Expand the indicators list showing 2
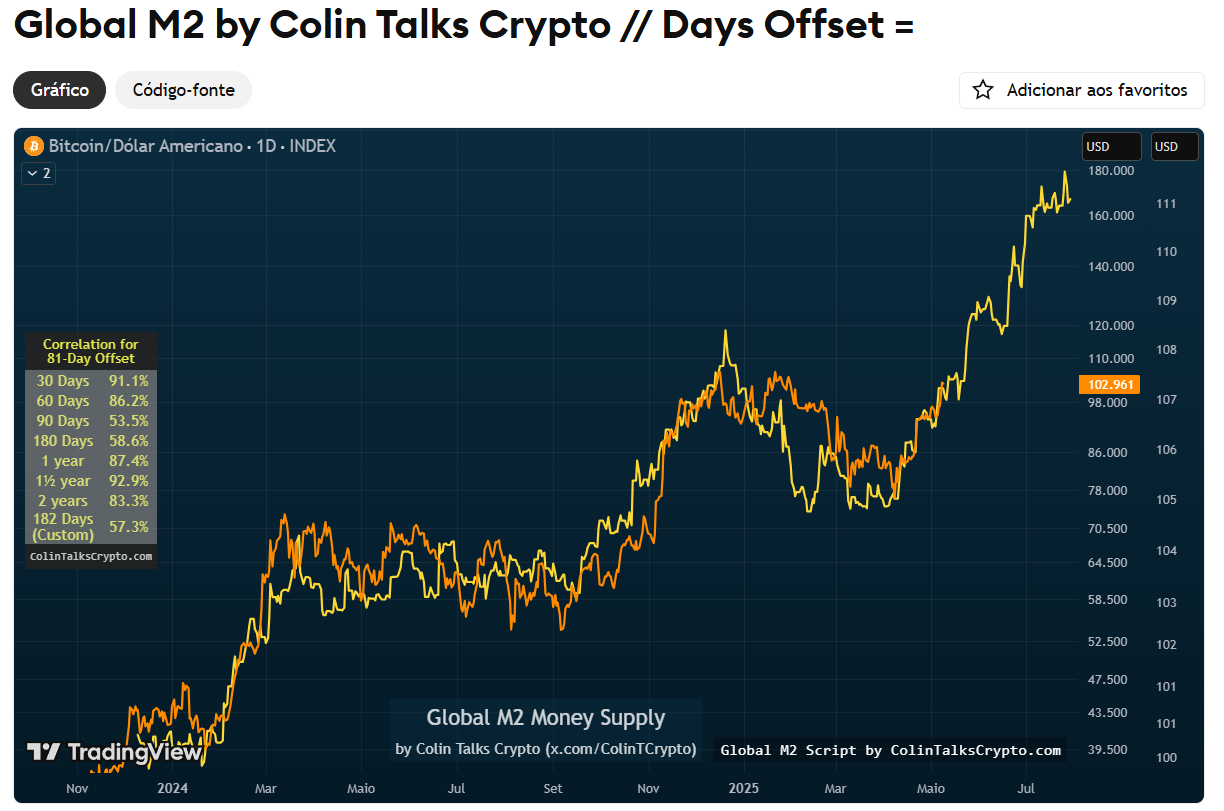The width and height of the screenshot is (1224, 811). pos(38,172)
